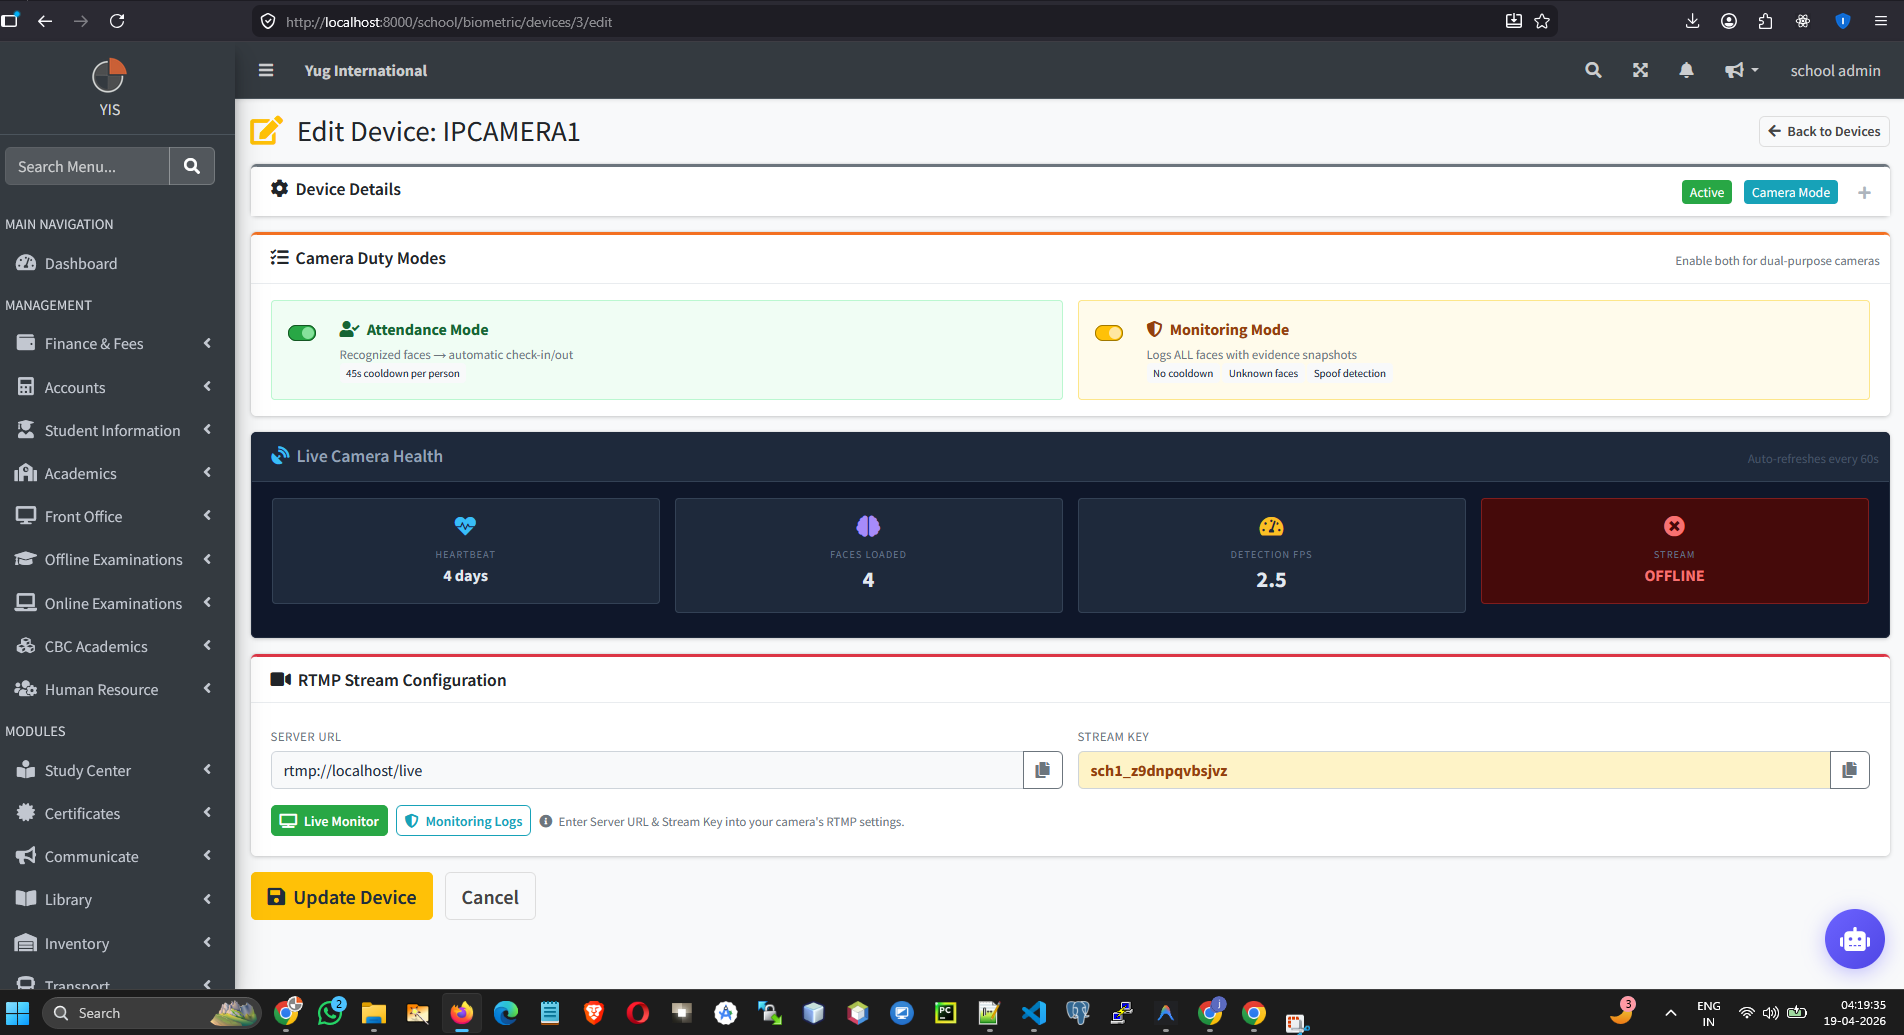Screen dimensions: 1904x1035
Task: Click the Server URL input field
Action: point(646,770)
